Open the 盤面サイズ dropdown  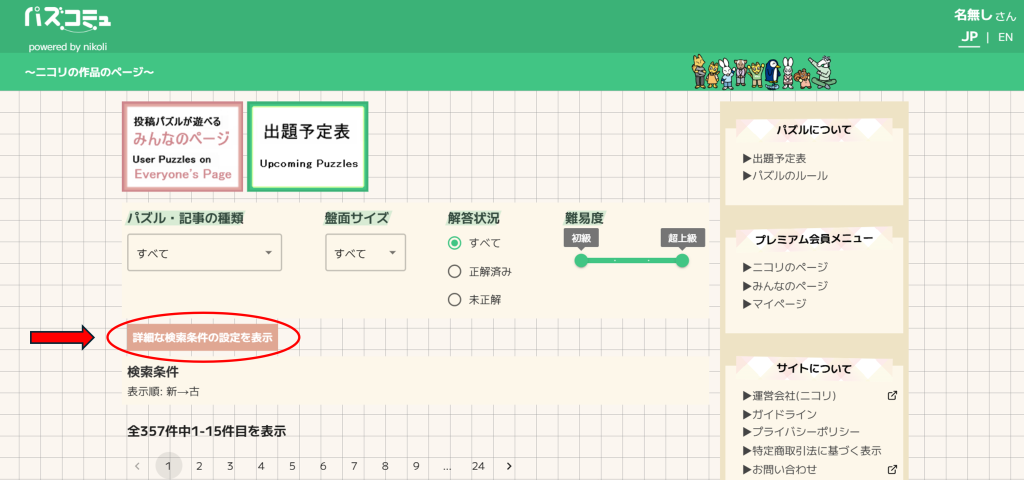coord(365,253)
